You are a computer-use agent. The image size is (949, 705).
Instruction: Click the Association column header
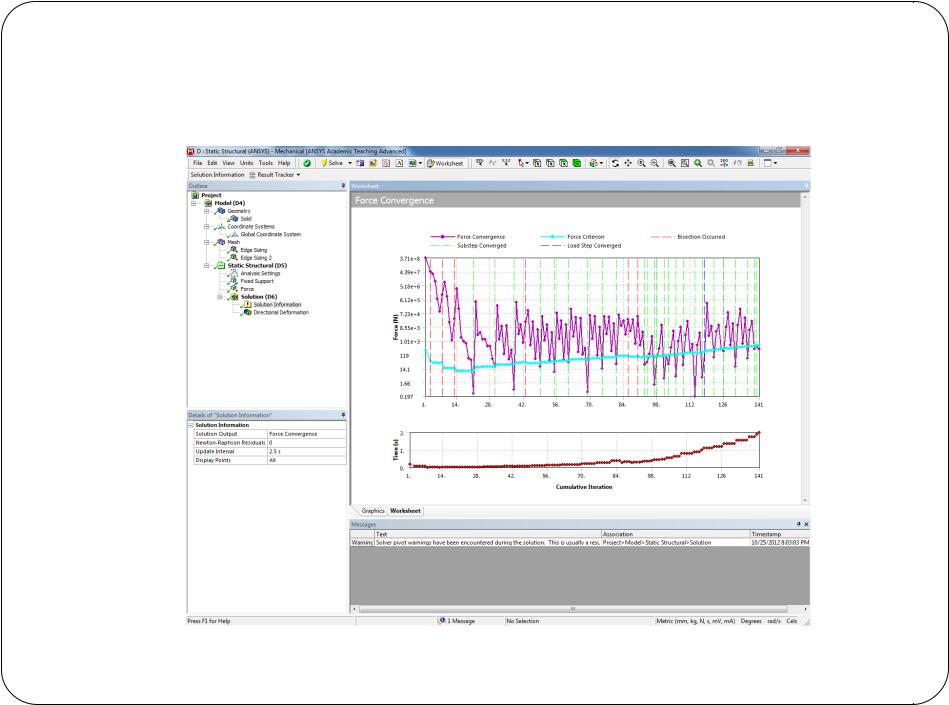pyautogui.click(x=675, y=534)
